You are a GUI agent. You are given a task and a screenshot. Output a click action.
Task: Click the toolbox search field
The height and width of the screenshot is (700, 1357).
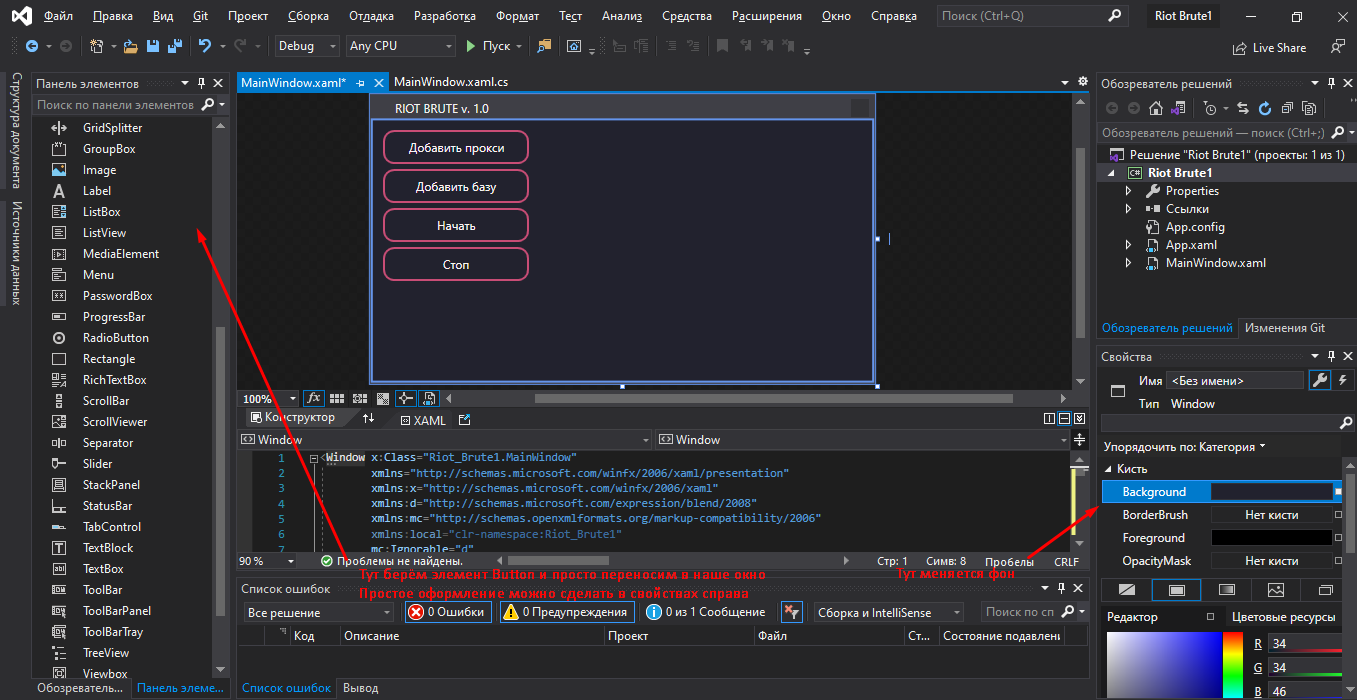click(x=115, y=104)
